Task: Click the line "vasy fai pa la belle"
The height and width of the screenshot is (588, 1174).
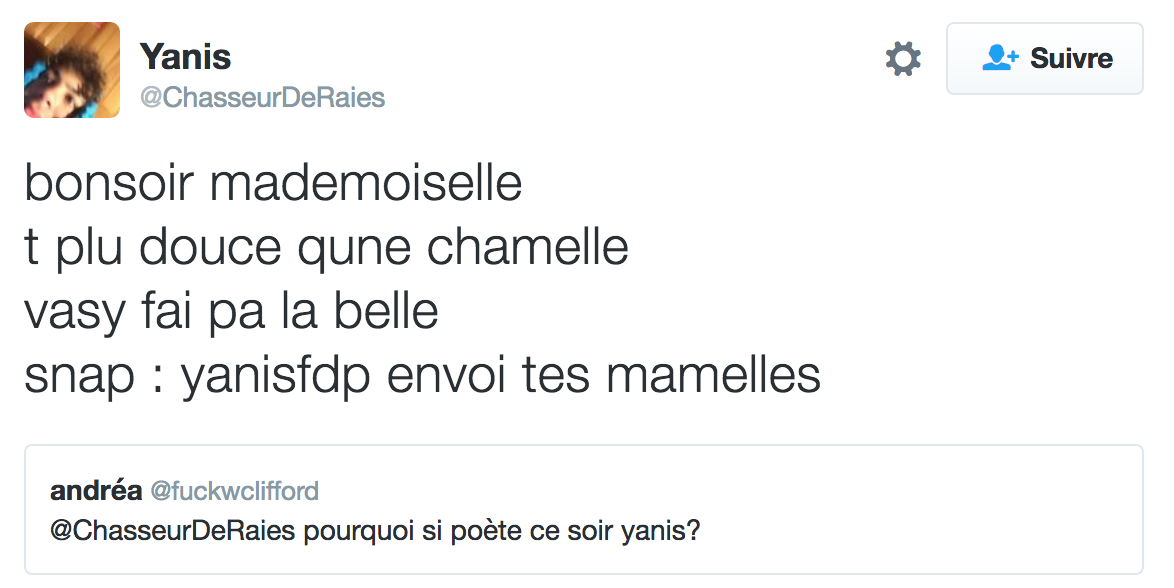Action: (x=231, y=311)
